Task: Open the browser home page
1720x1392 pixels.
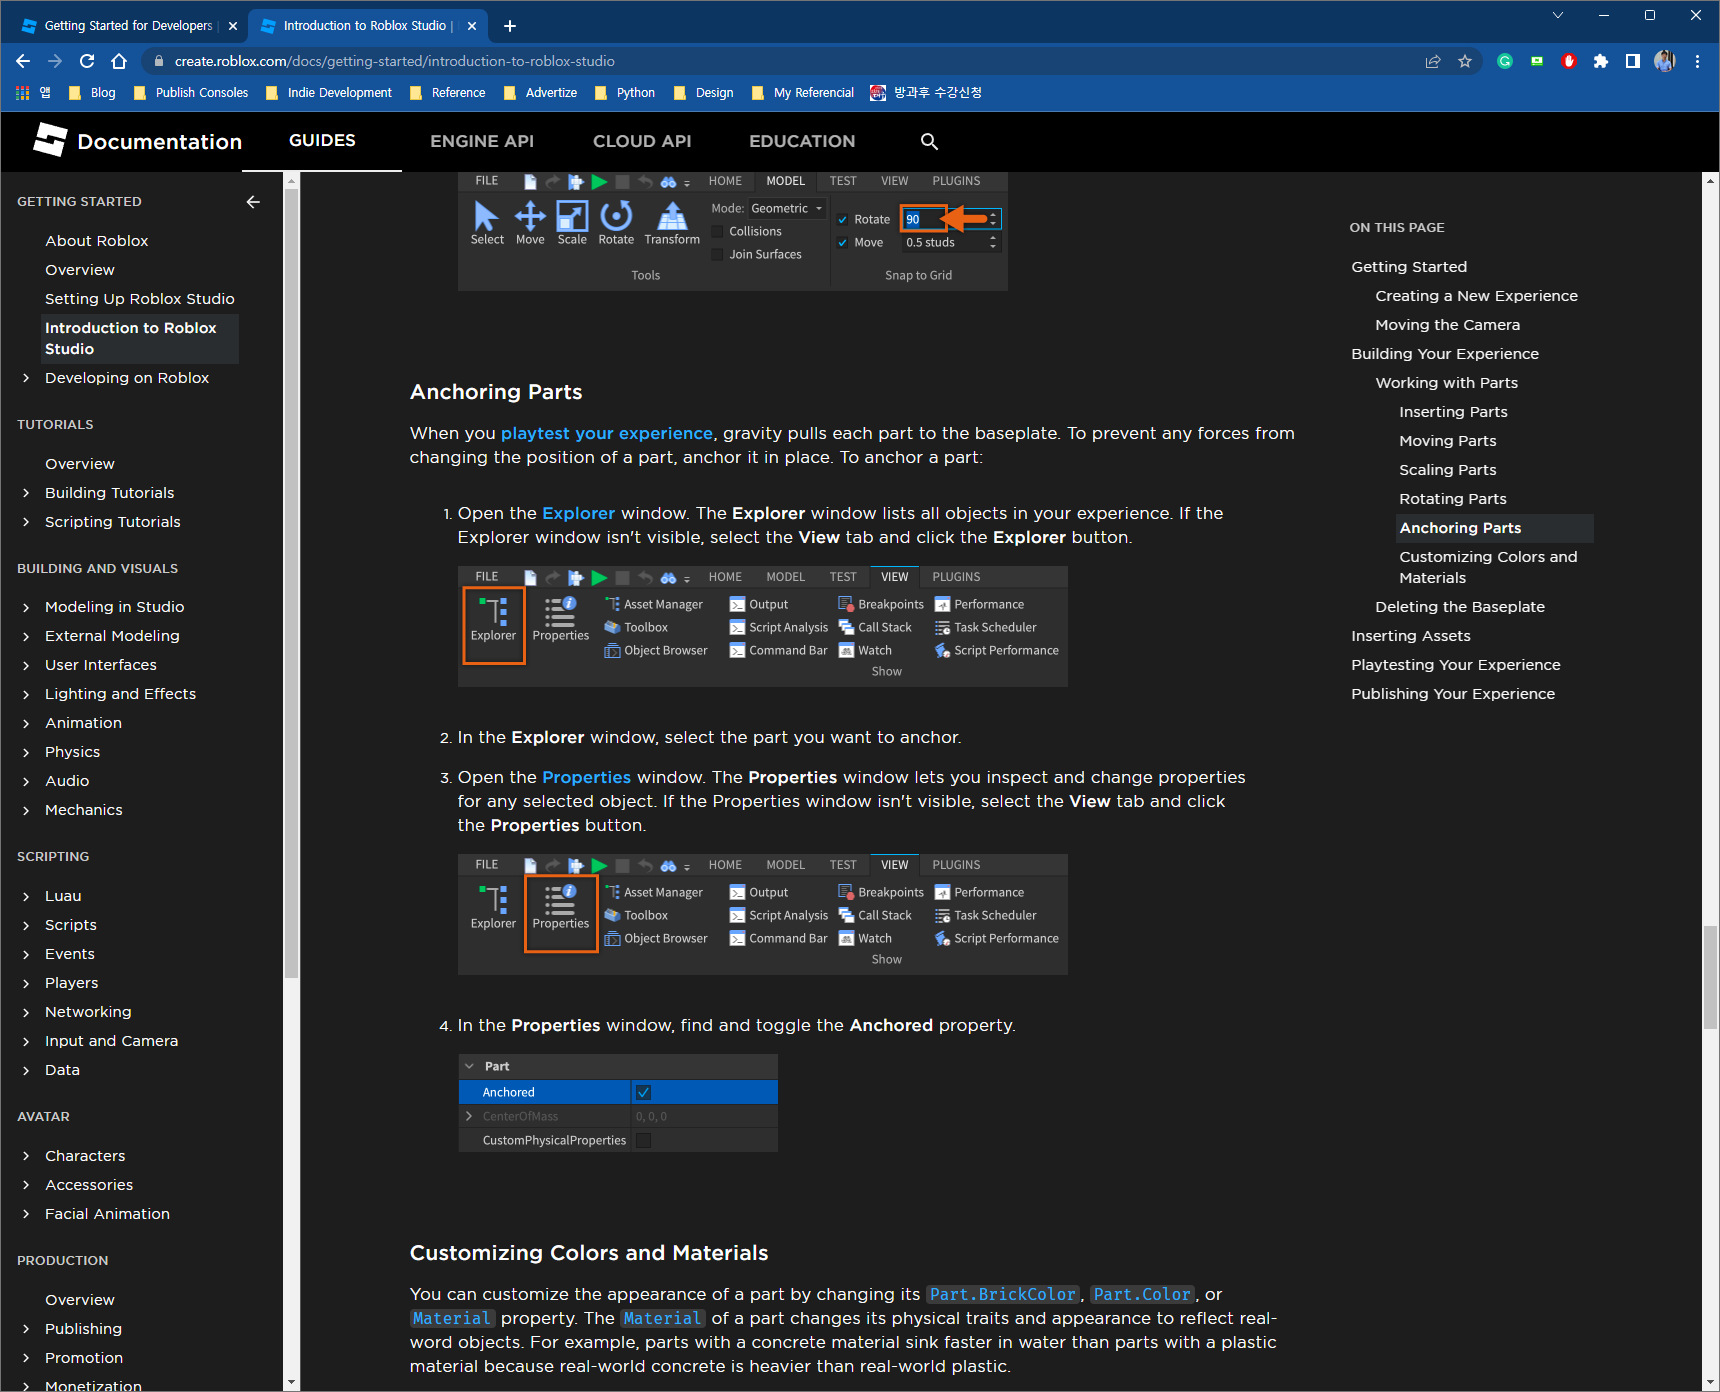Action: [119, 61]
